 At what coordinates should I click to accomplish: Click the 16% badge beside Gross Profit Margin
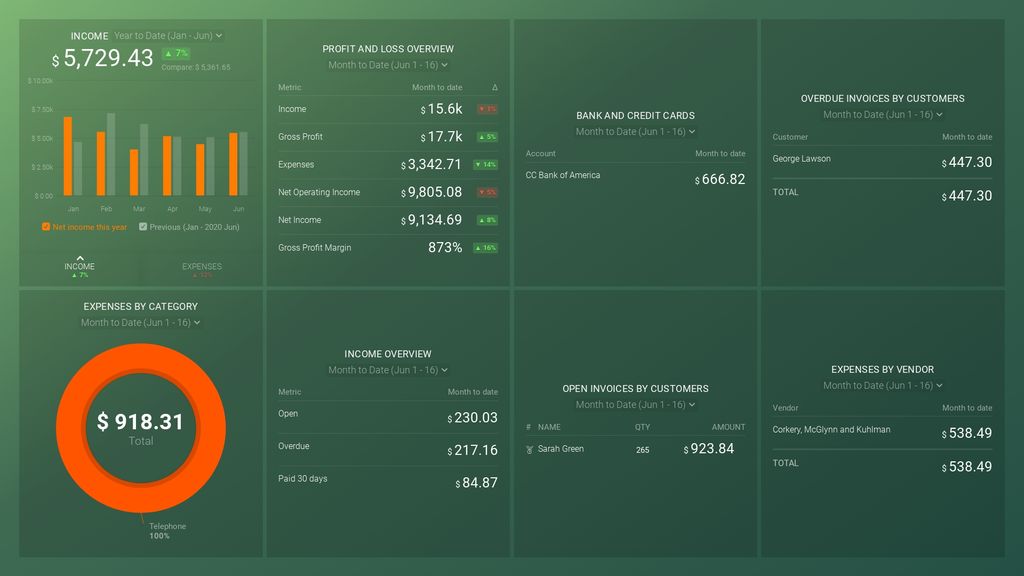point(487,247)
